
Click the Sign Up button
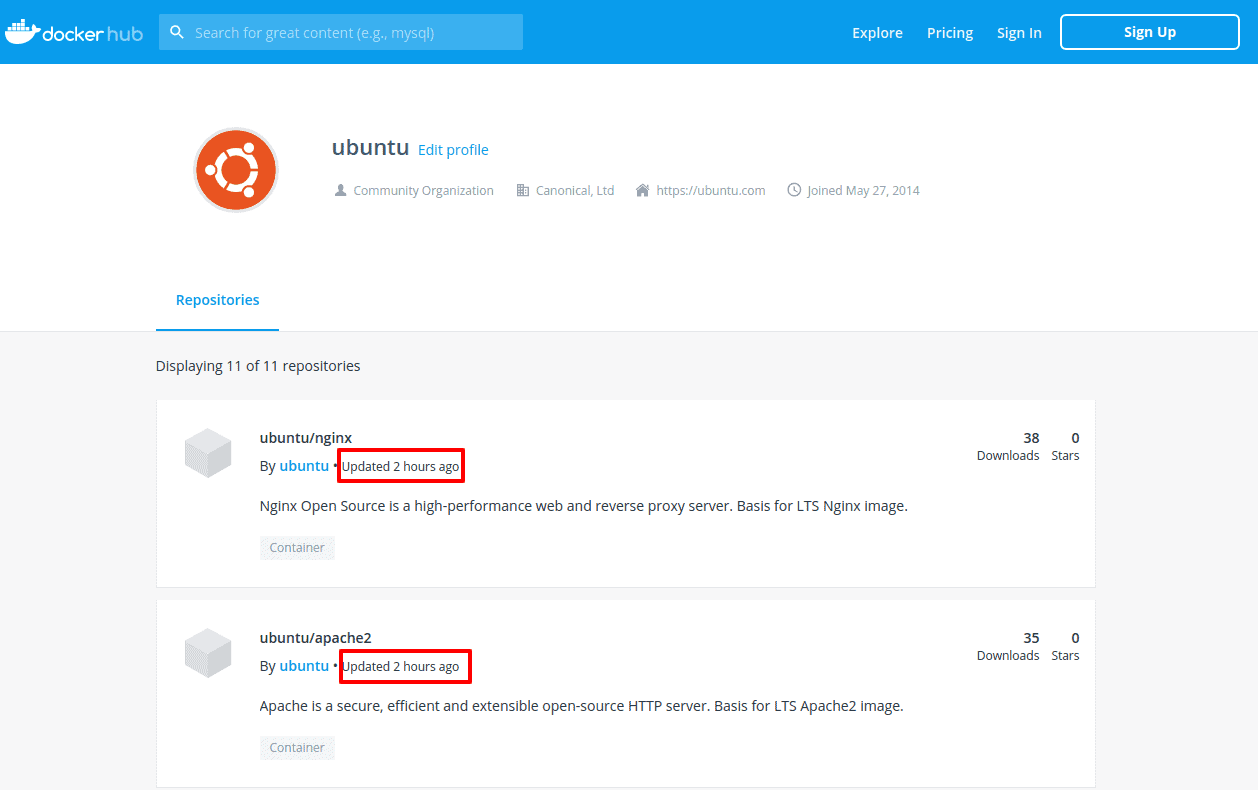point(1150,32)
